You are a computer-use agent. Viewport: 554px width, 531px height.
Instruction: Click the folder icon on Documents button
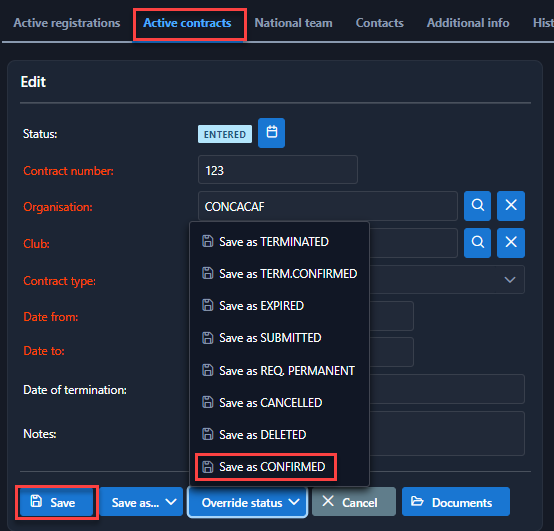(417, 501)
